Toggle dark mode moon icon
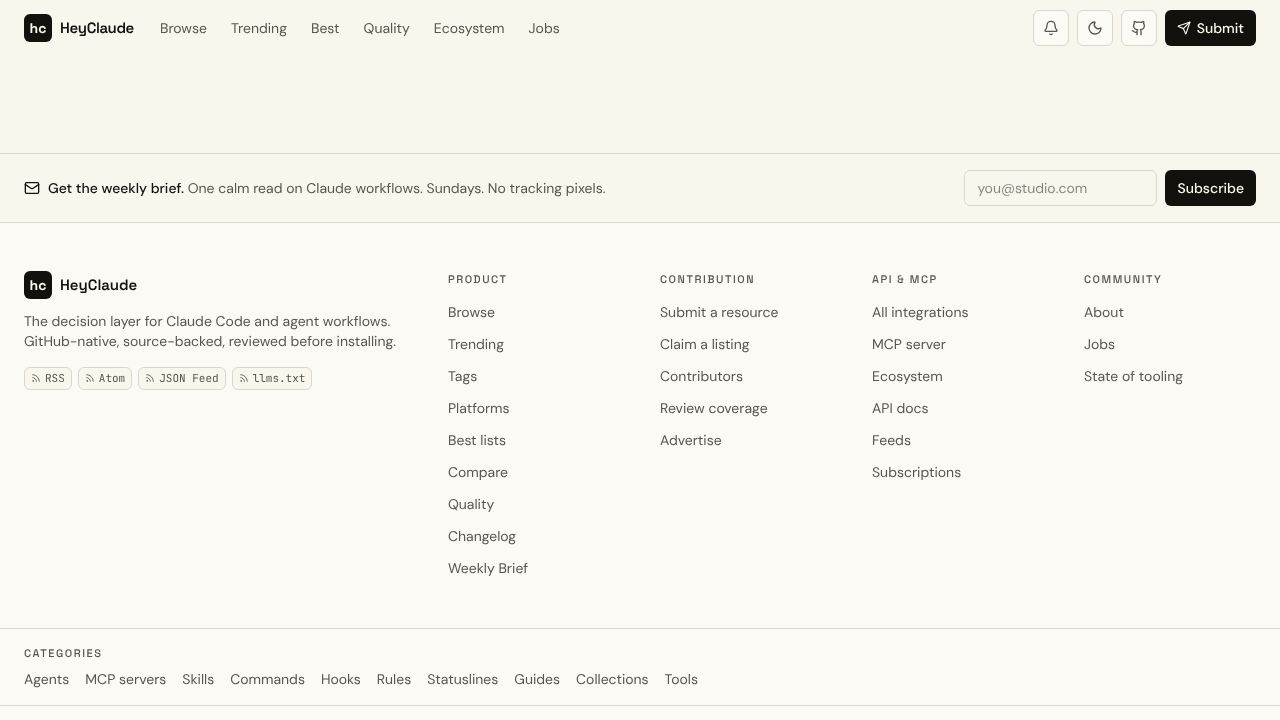Screen dimensions: 1280x720 click(x=1095, y=28)
